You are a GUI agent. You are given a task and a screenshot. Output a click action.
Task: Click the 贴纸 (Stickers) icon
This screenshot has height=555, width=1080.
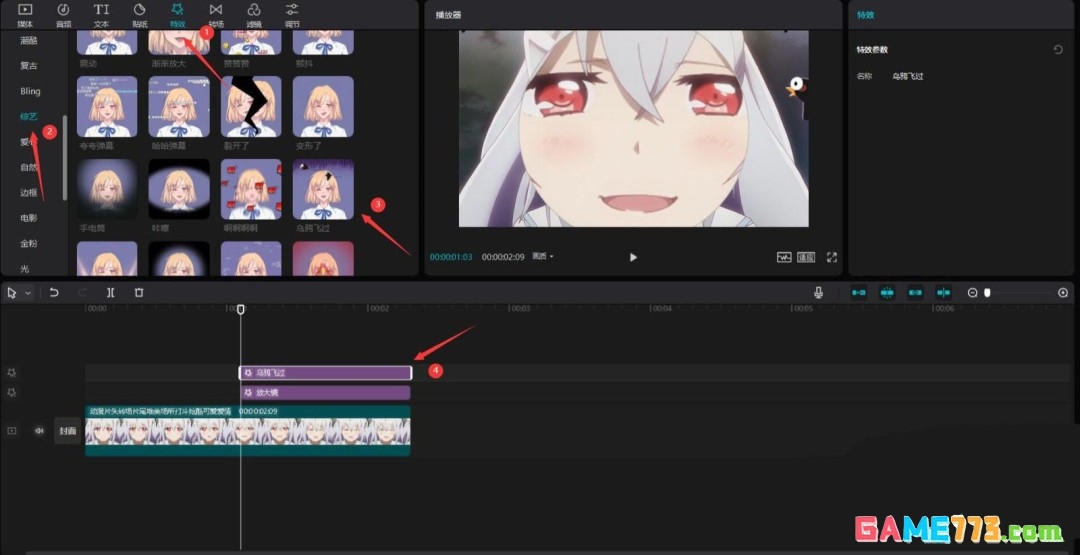click(x=139, y=14)
